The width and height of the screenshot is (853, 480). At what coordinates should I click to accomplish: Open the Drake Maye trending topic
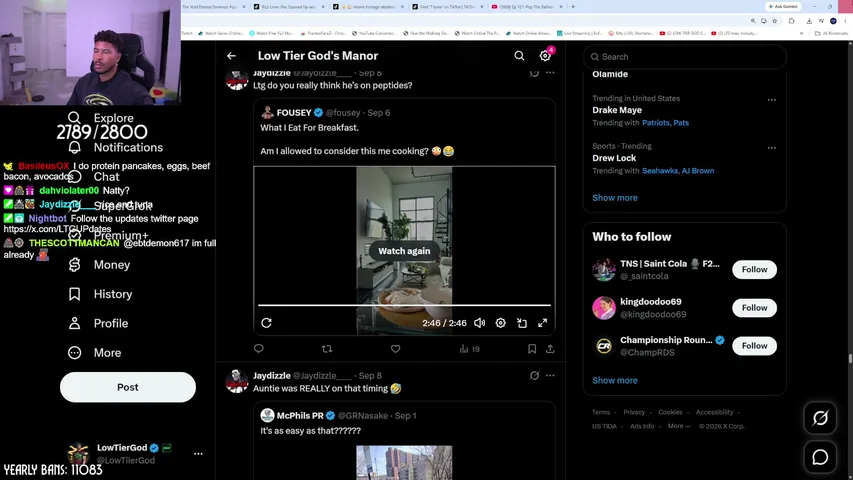(617, 110)
